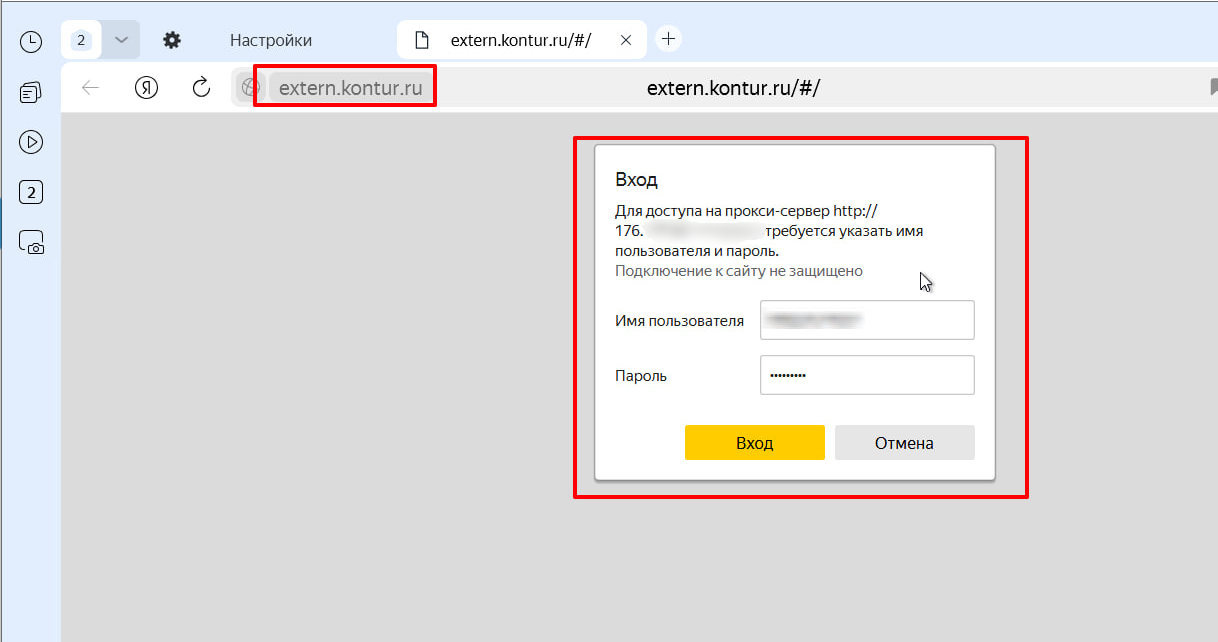Image resolution: width=1218 pixels, height=642 pixels.
Task: Take a screenshot with the camera icon
Action: pyautogui.click(x=31, y=242)
